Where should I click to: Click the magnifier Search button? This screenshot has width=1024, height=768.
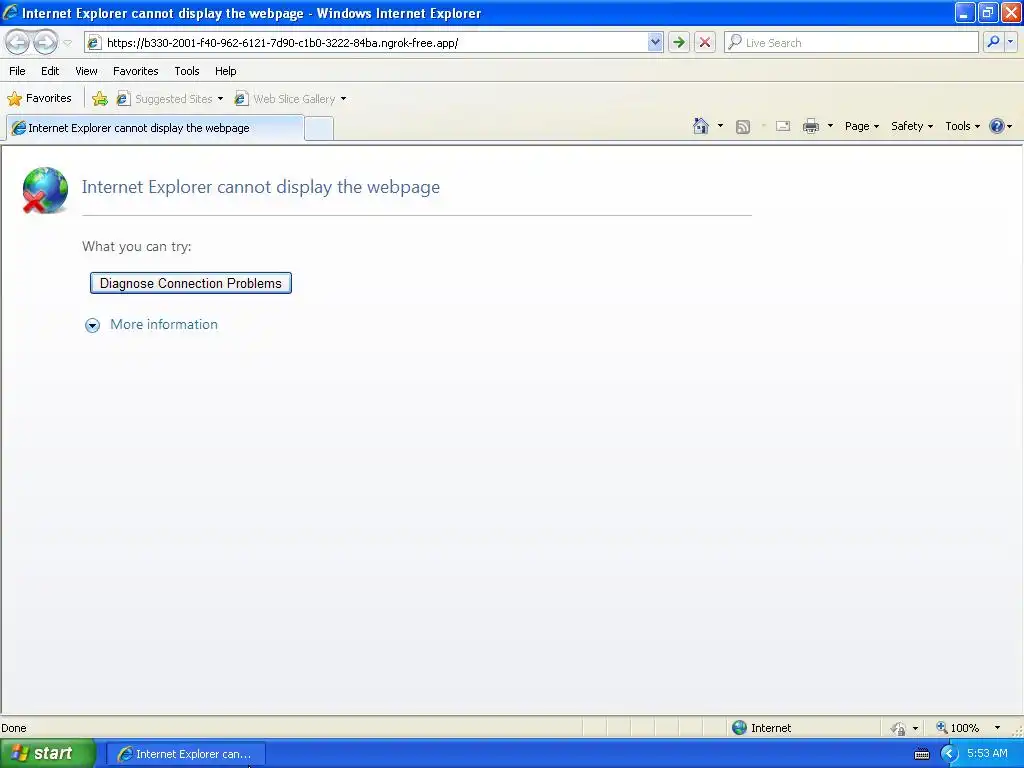pyautogui.click(x=993, y=42)
